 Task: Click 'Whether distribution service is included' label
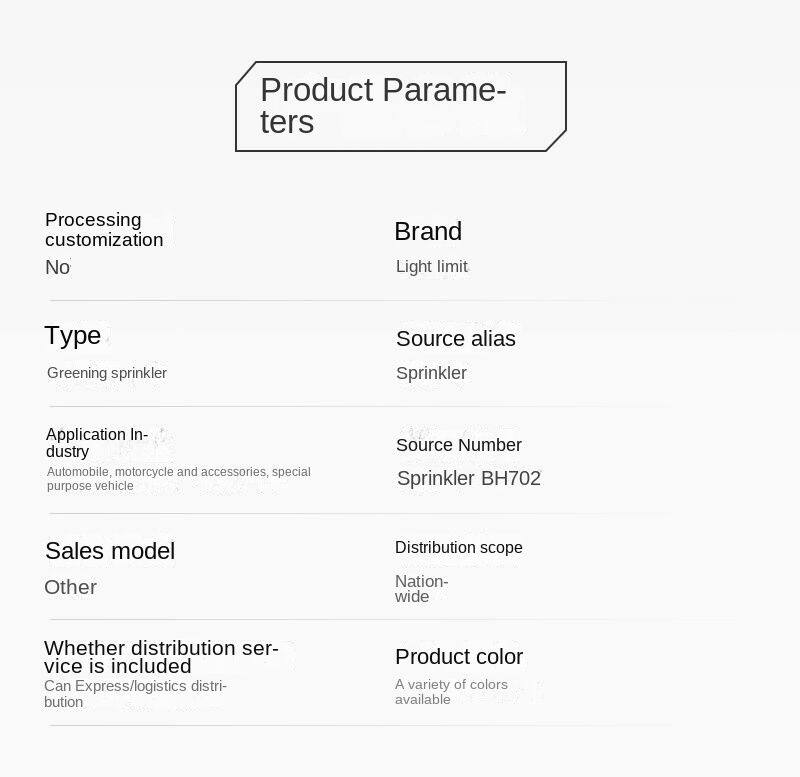161,657
